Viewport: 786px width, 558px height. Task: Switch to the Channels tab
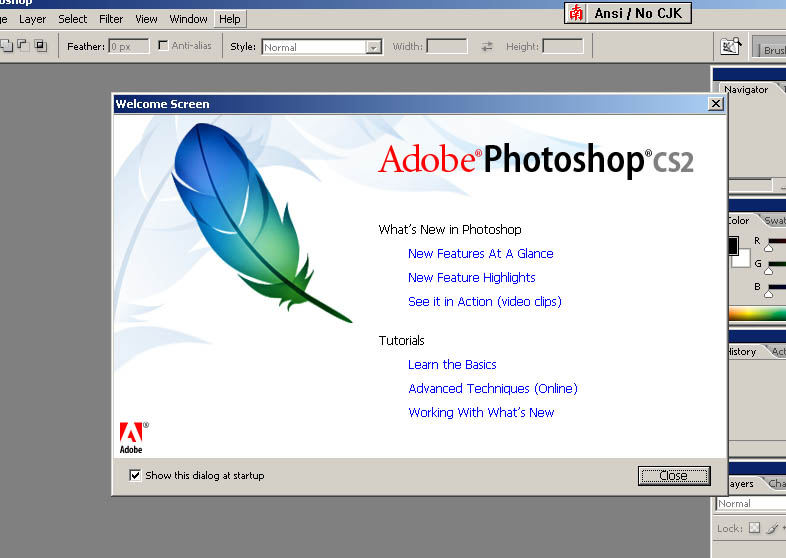click(x=777, y=483)
